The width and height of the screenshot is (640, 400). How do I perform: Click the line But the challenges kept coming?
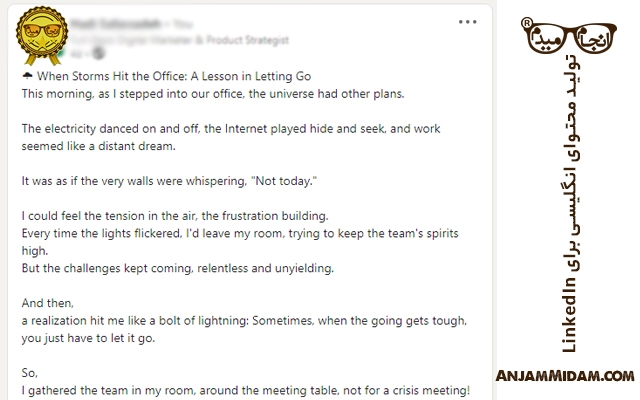tap(178, 268)
